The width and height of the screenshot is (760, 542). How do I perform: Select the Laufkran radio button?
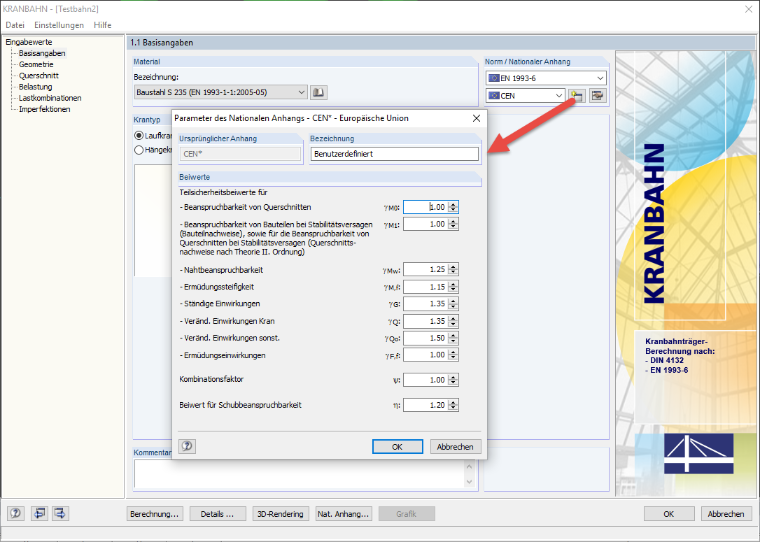[139, 136]
